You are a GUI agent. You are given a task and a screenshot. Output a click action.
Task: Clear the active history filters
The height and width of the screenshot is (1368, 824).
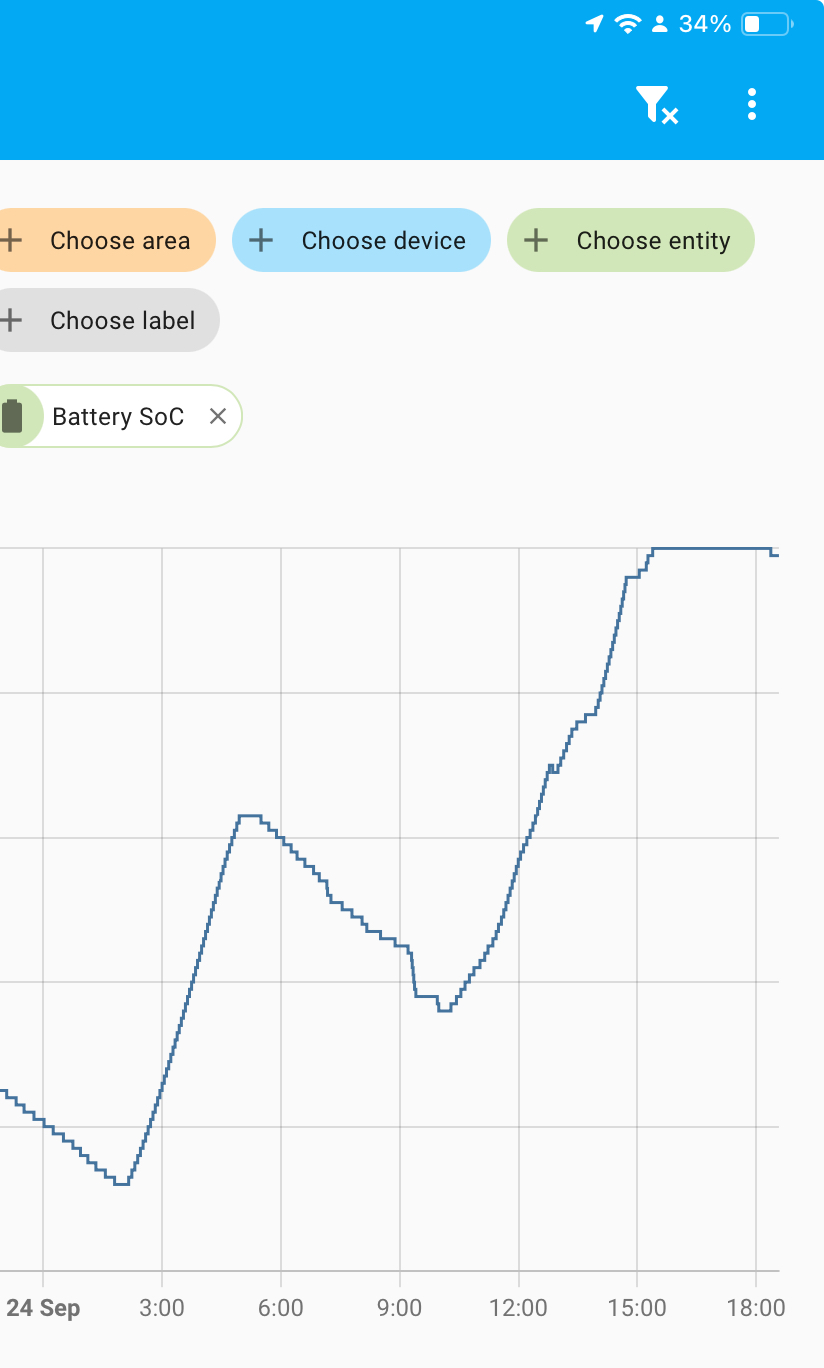[657, 104]
